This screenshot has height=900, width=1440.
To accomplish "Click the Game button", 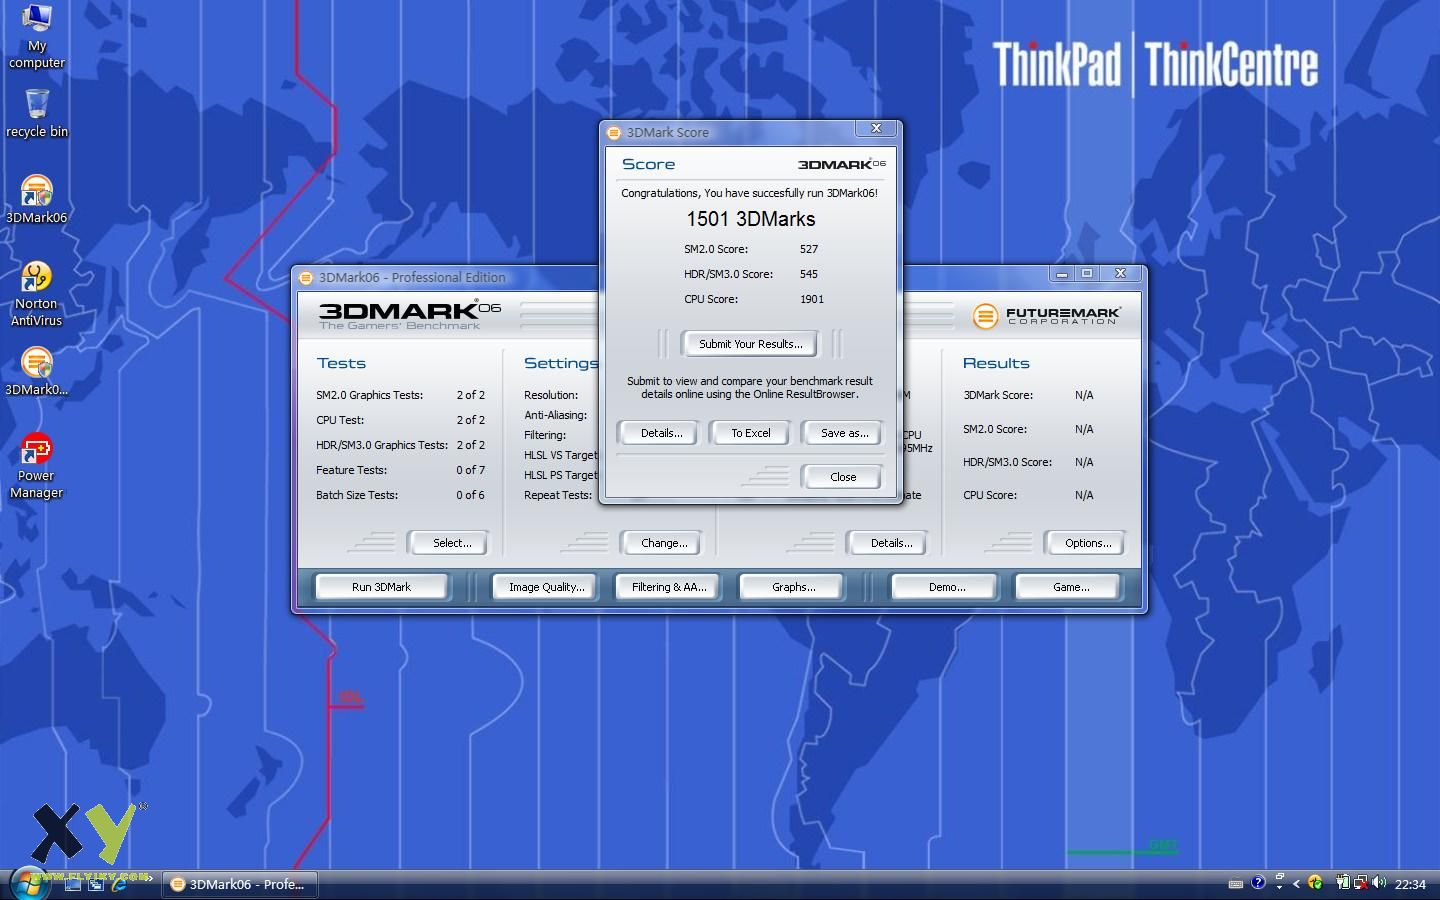I will [1070, 587].
